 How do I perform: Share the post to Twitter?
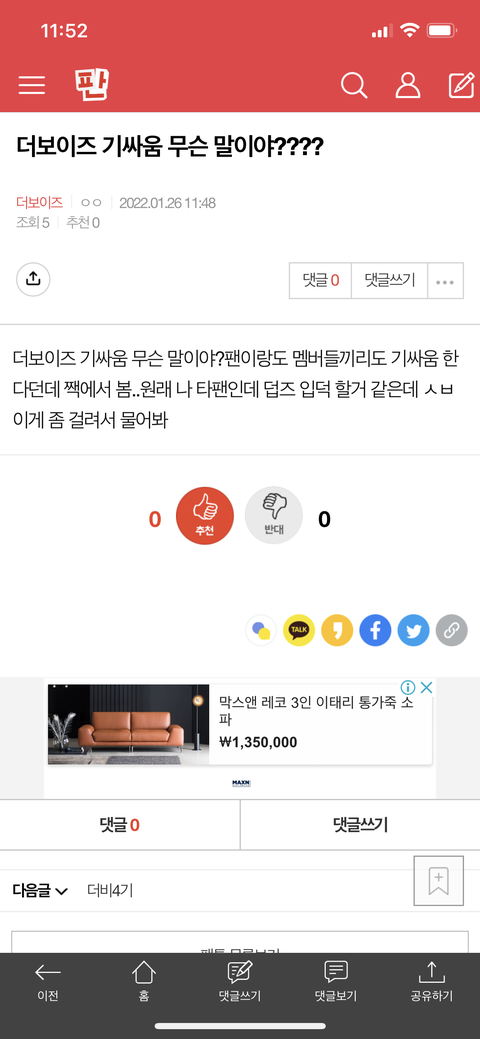(414, 630)
